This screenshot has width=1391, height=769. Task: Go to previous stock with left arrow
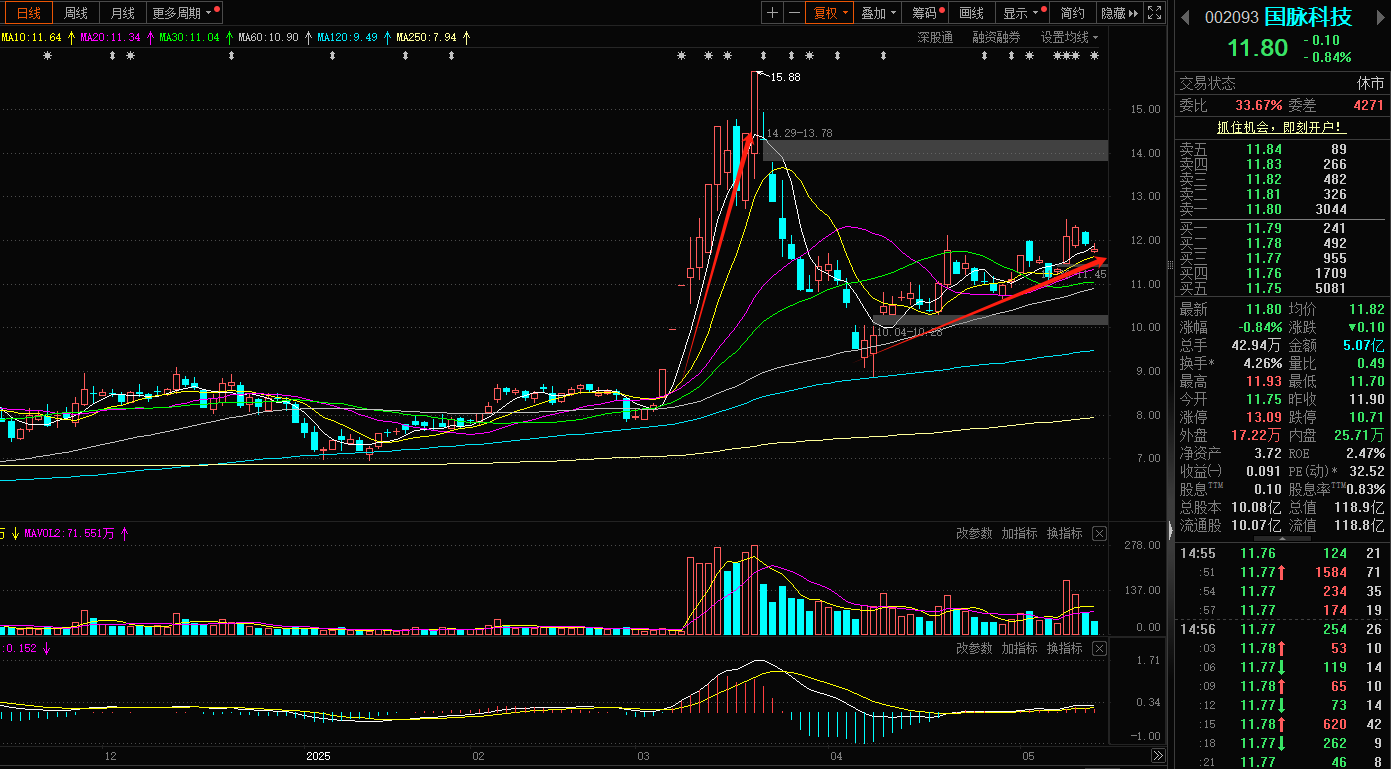click(x=1186, y=17)
